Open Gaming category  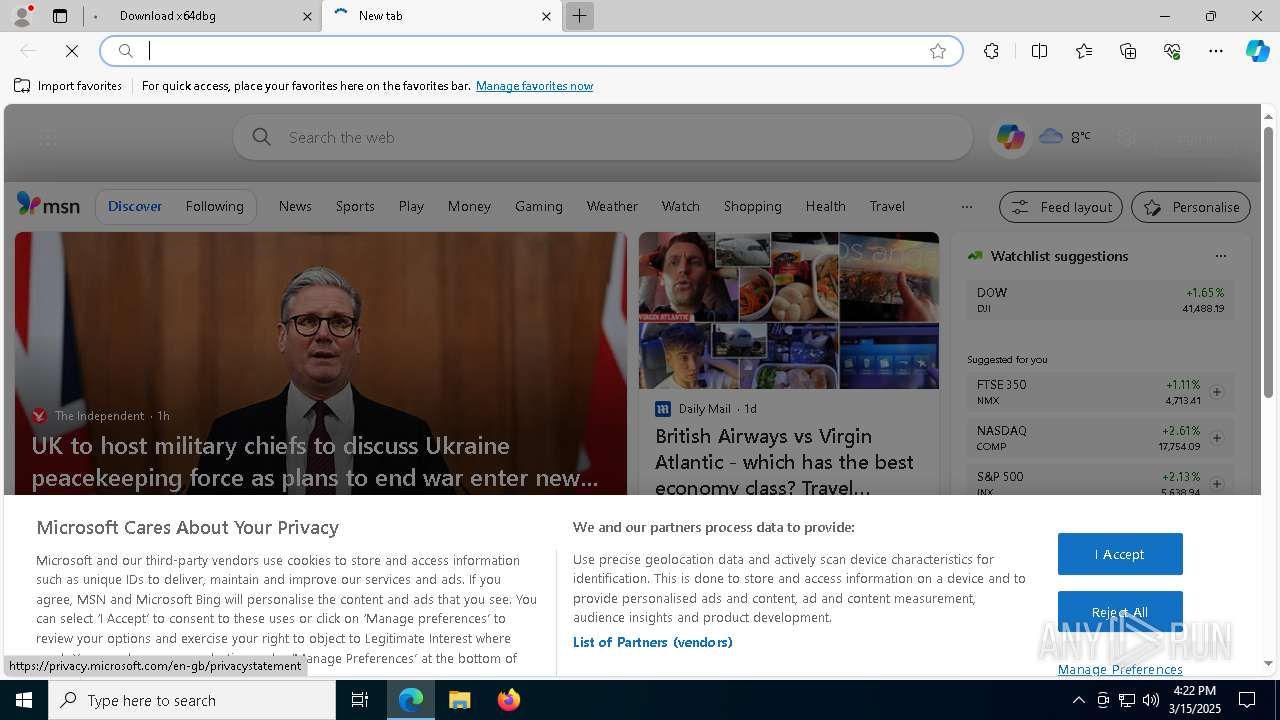[x=539, y=206]
